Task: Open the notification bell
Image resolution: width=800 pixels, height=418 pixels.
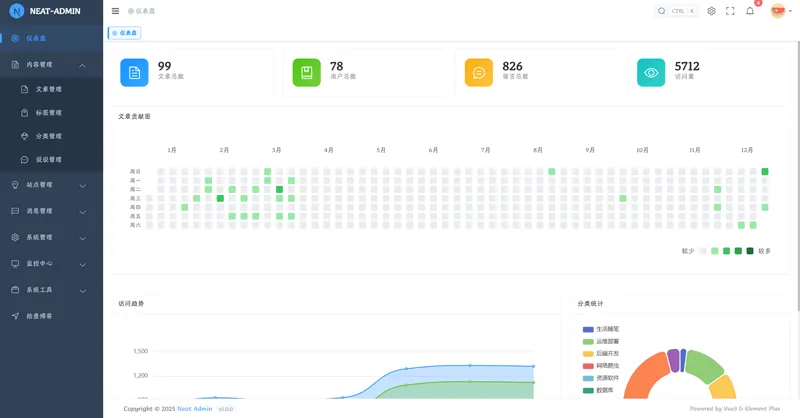Action: click(750, 11)
